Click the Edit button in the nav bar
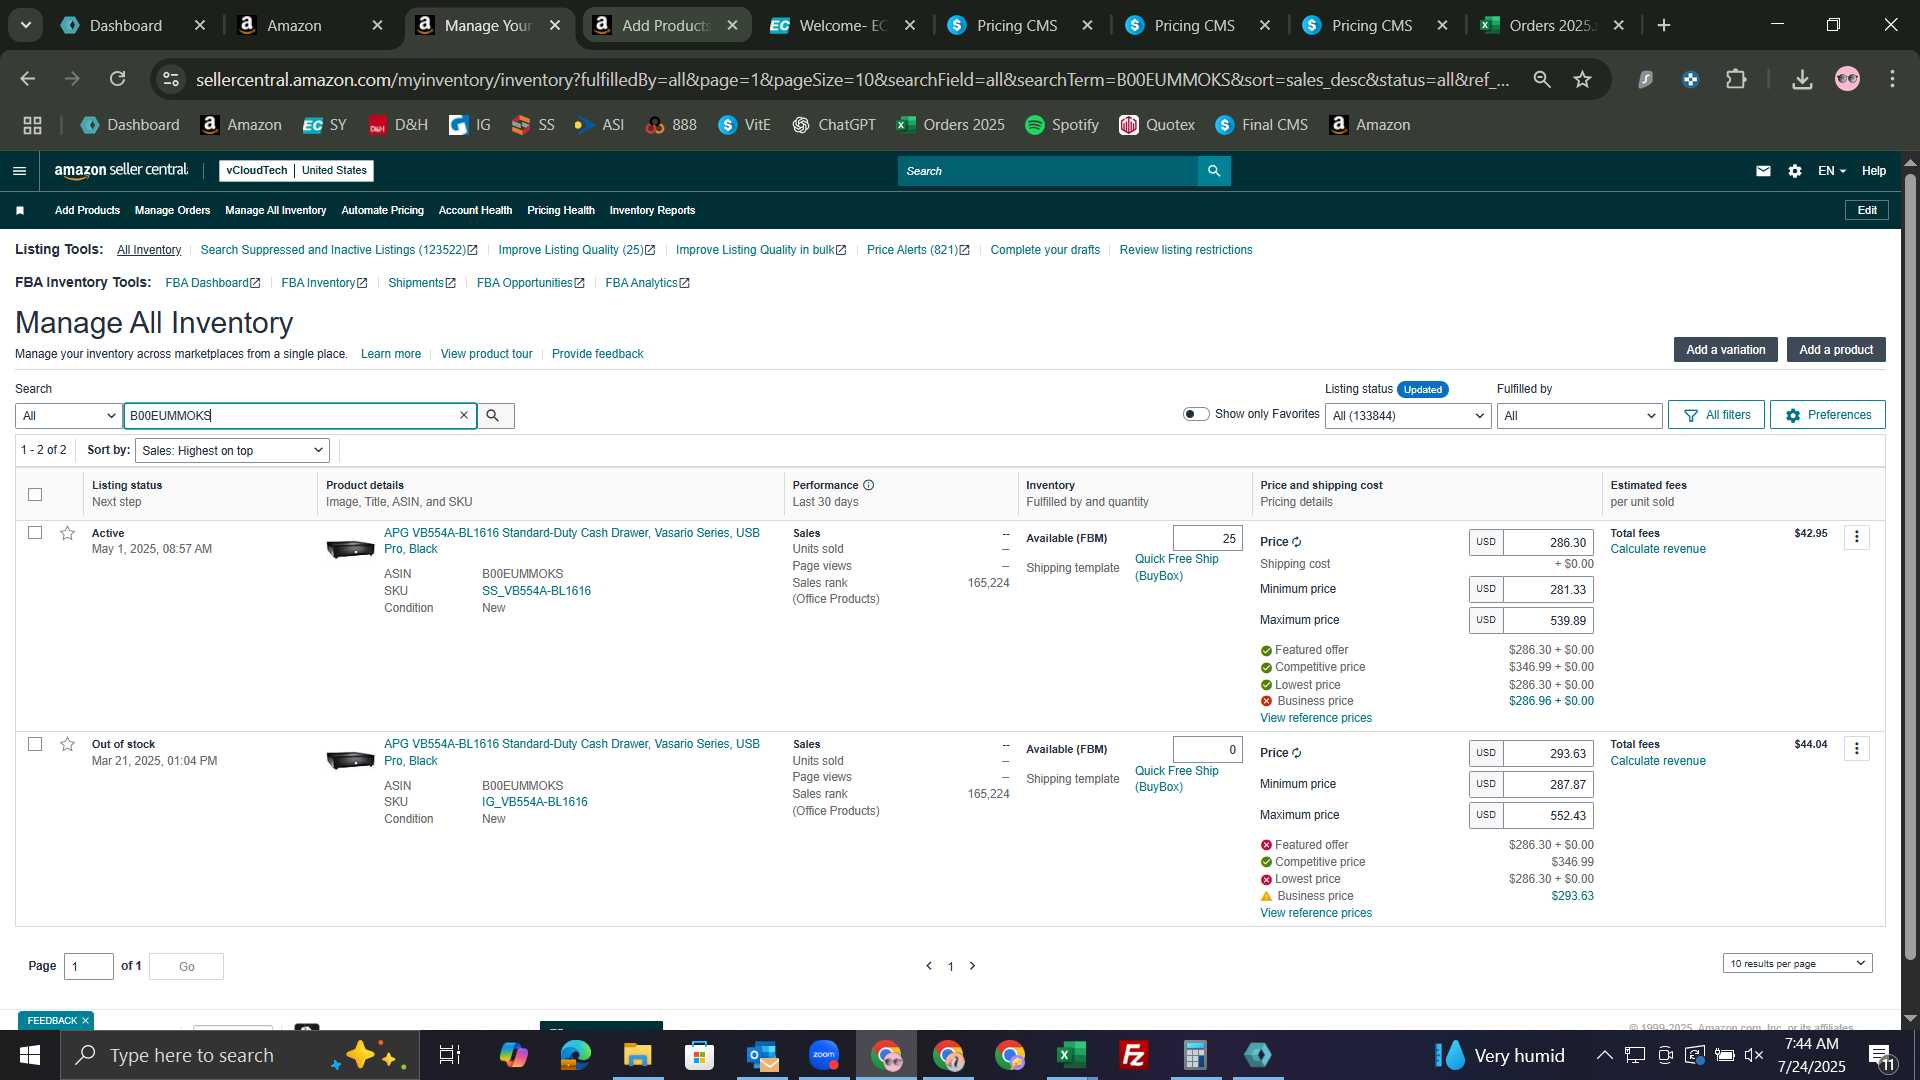Screen dimensions: 1920x1080 [x=1866, y=210]
